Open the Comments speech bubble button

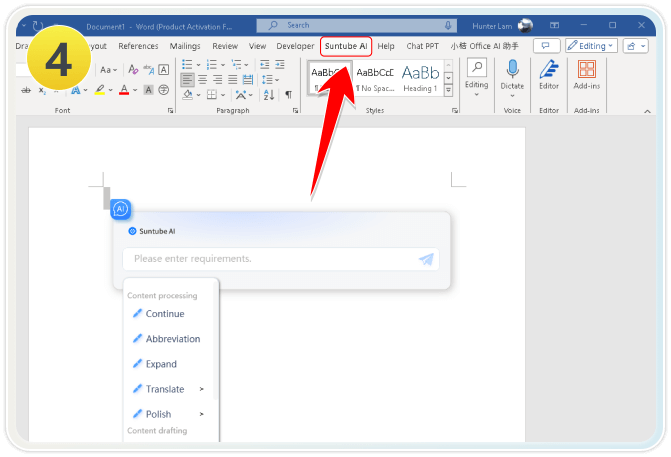[546, 46]
